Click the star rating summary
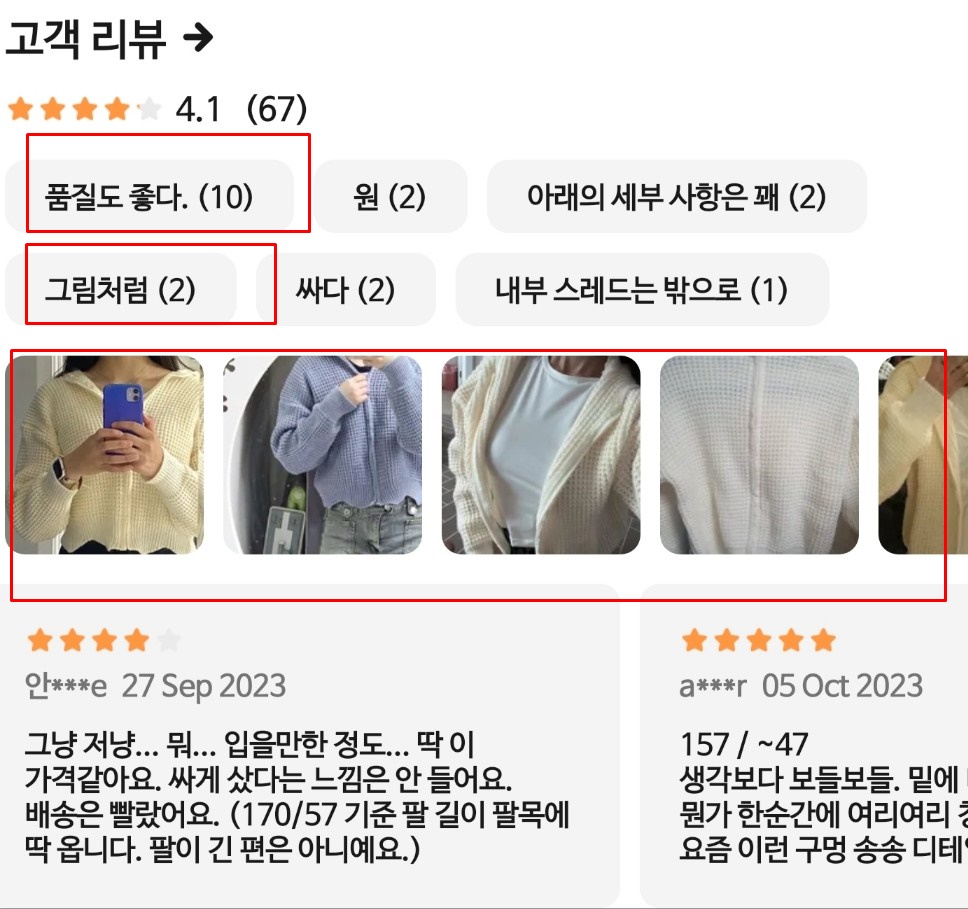Image resolution: width=968 pixels, height=909 pixels. [85, 109]
